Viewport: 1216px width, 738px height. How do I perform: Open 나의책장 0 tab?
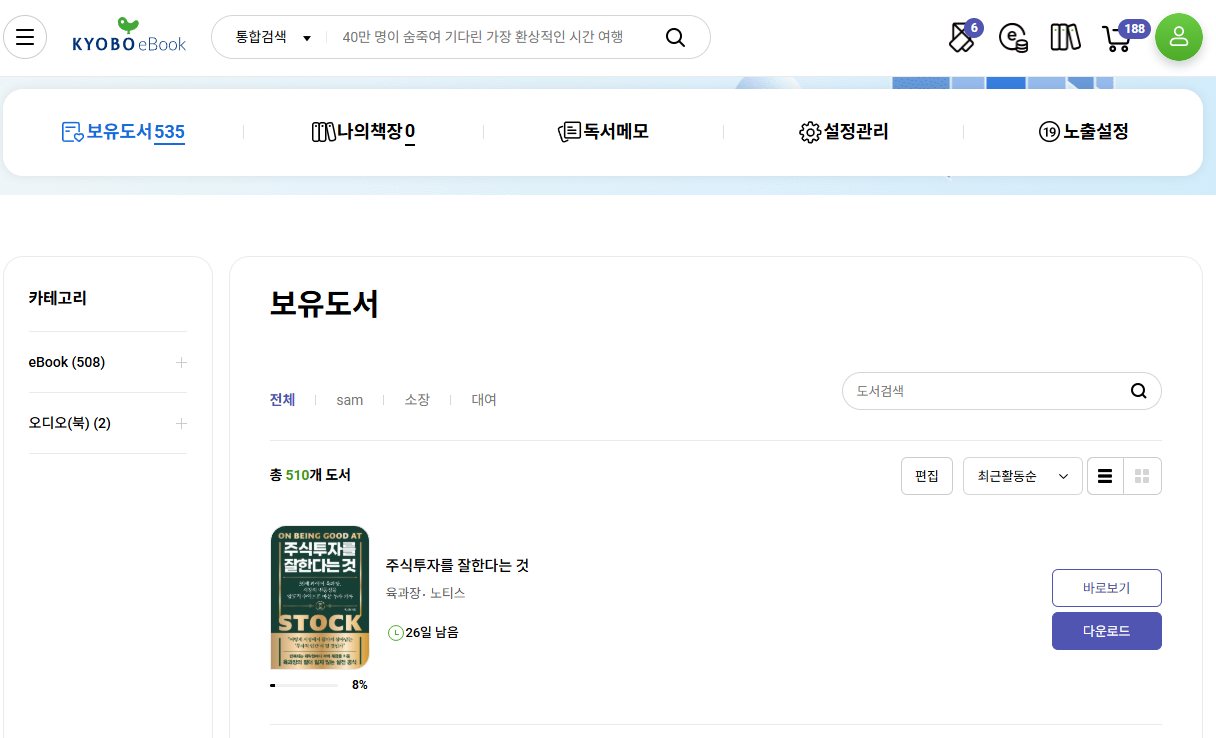[363, 132]
